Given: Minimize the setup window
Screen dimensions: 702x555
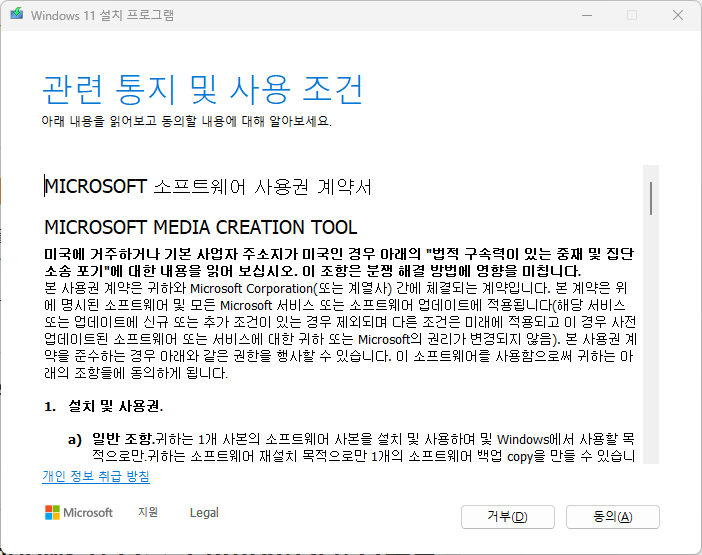Looking at the screenshot, I should pyautogui.click(x=587, y=15).
